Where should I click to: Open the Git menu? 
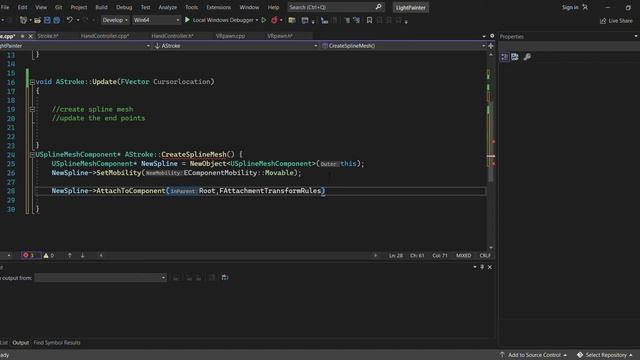pyautogui.click(x=58, y=7)
